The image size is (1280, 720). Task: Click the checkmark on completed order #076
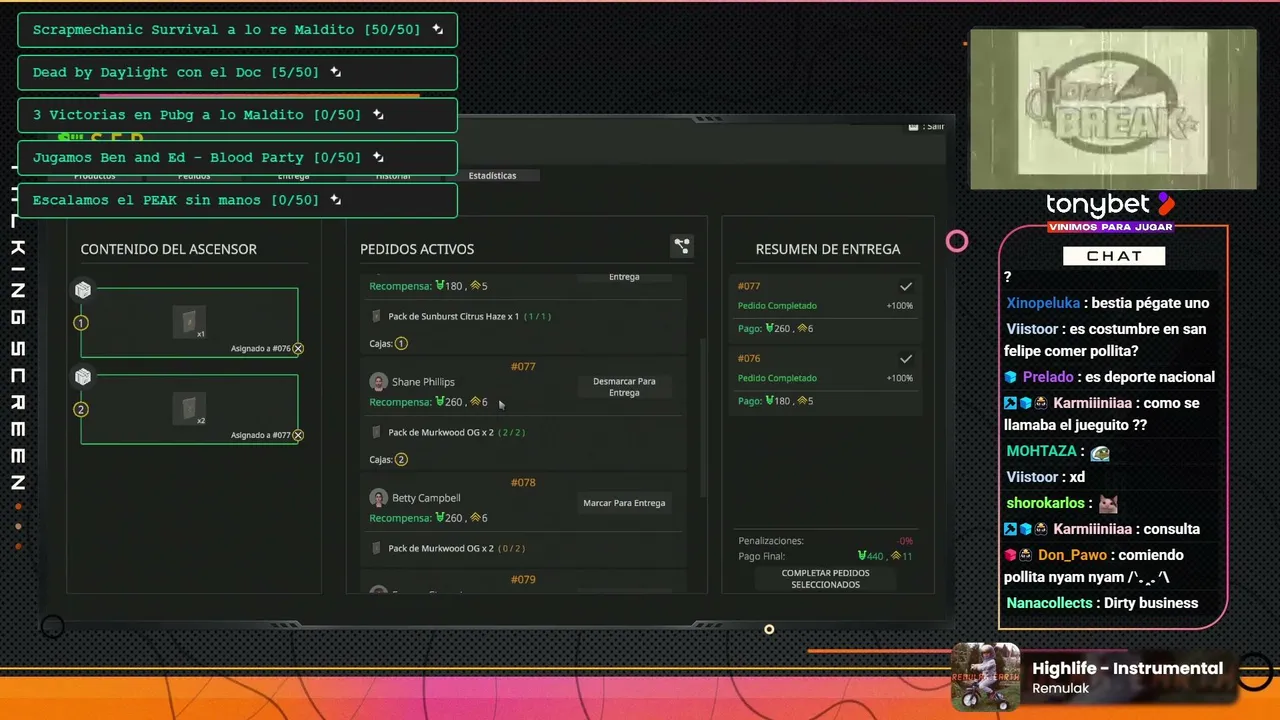tap(906, 358)
